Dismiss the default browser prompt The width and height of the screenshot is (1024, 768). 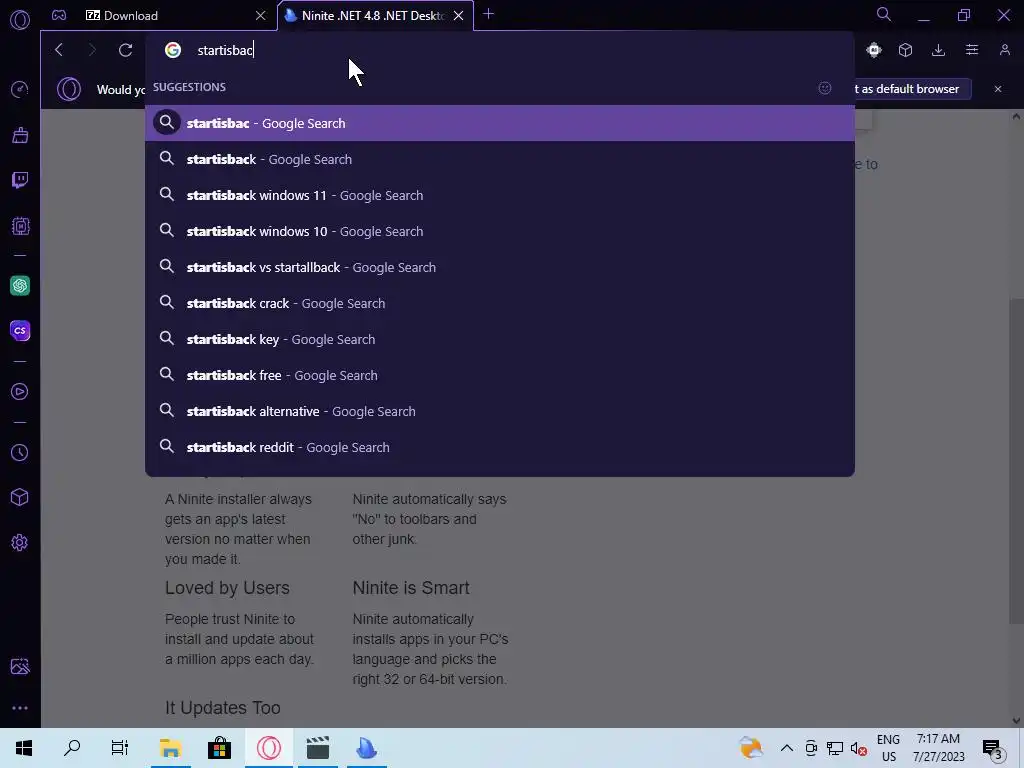tap(998, 89)
